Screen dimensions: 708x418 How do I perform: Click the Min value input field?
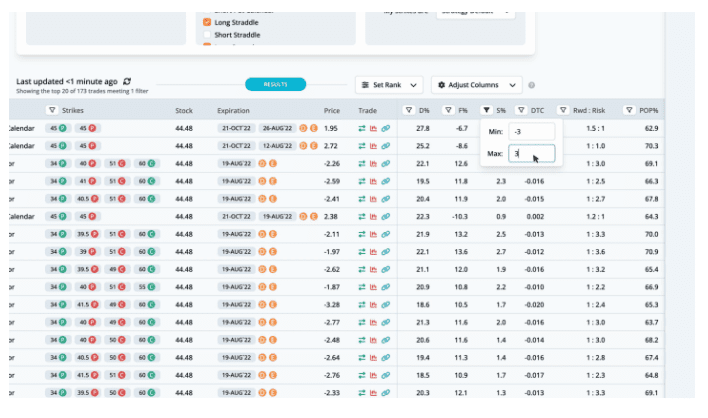click(530, 131)
